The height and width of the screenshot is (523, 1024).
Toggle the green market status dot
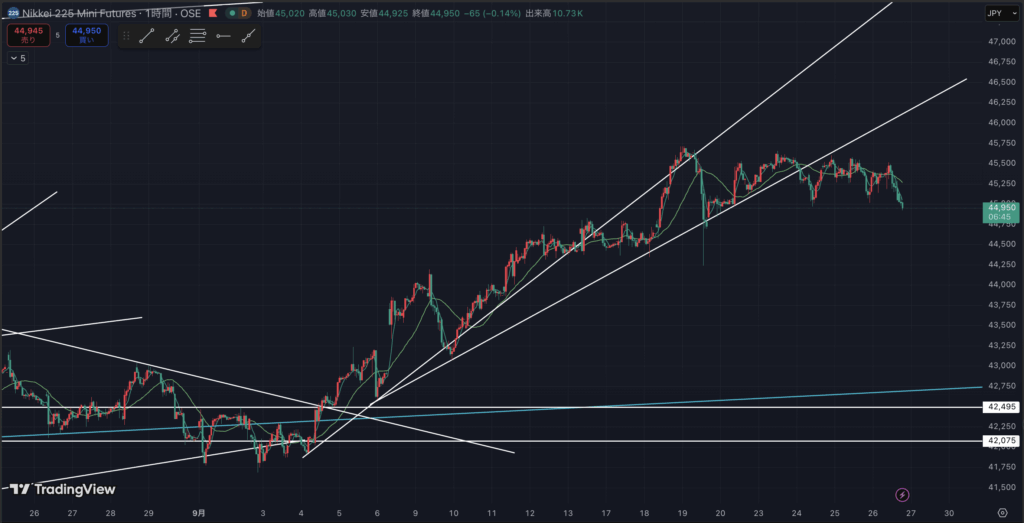pyautogui.click(x=232, y=14)
